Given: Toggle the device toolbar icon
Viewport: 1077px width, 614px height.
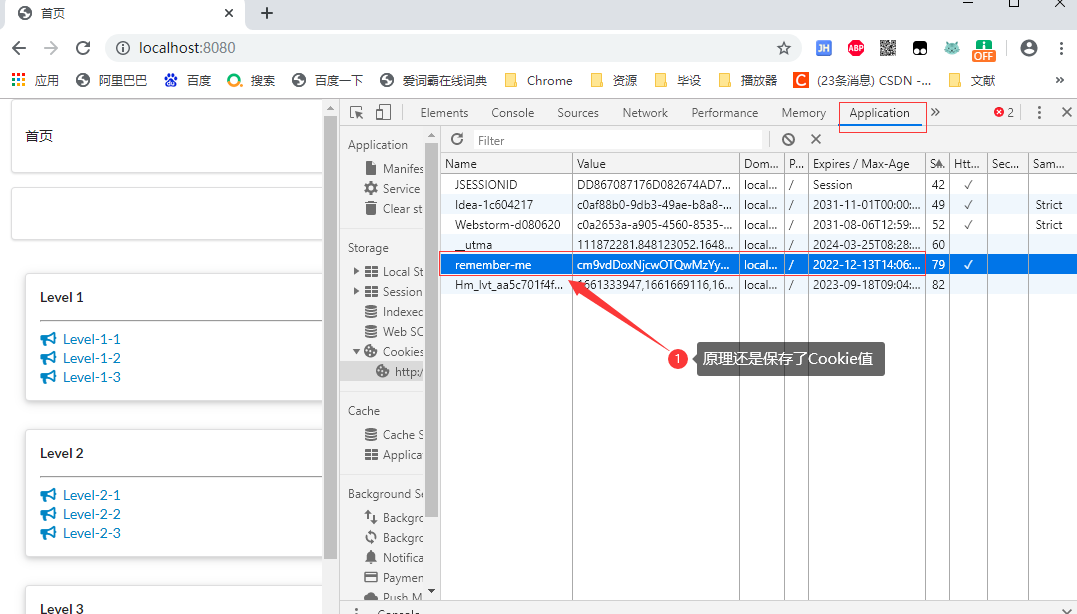Looking at the screenshot, I should (383, 113).
